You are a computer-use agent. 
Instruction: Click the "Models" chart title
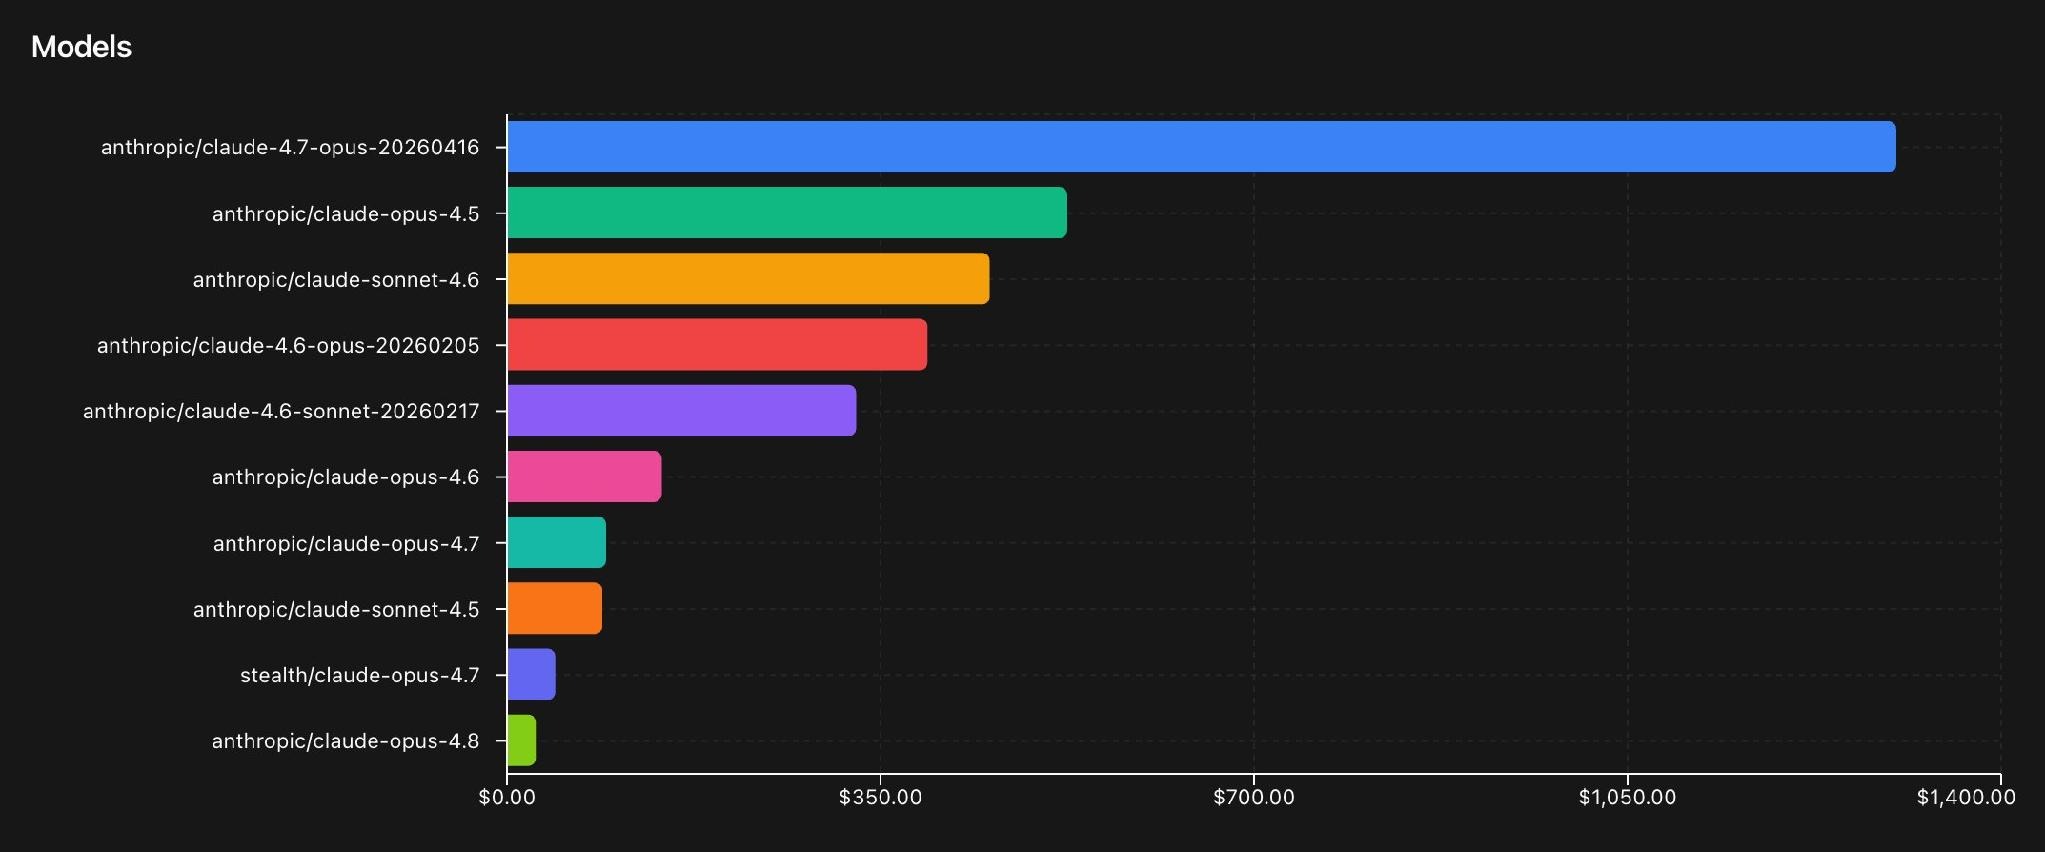click(81, 47)
